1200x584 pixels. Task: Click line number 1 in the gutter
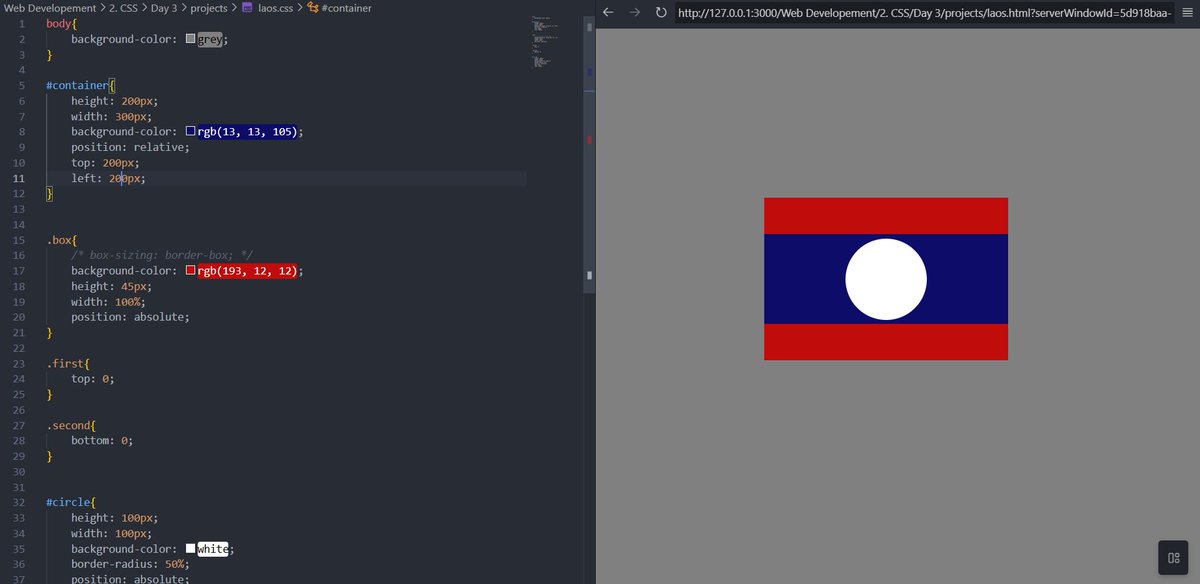(22, 24)
